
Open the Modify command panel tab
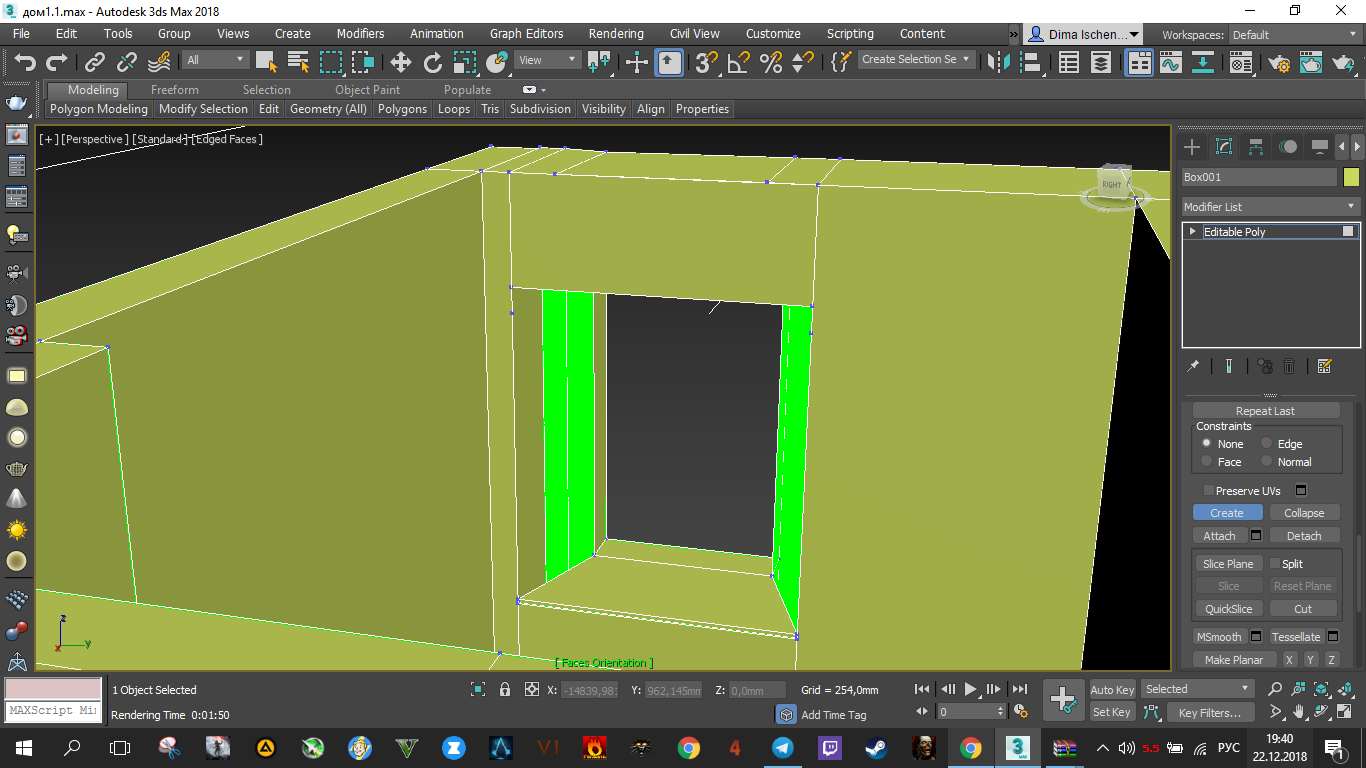[x=1223, y=147]
